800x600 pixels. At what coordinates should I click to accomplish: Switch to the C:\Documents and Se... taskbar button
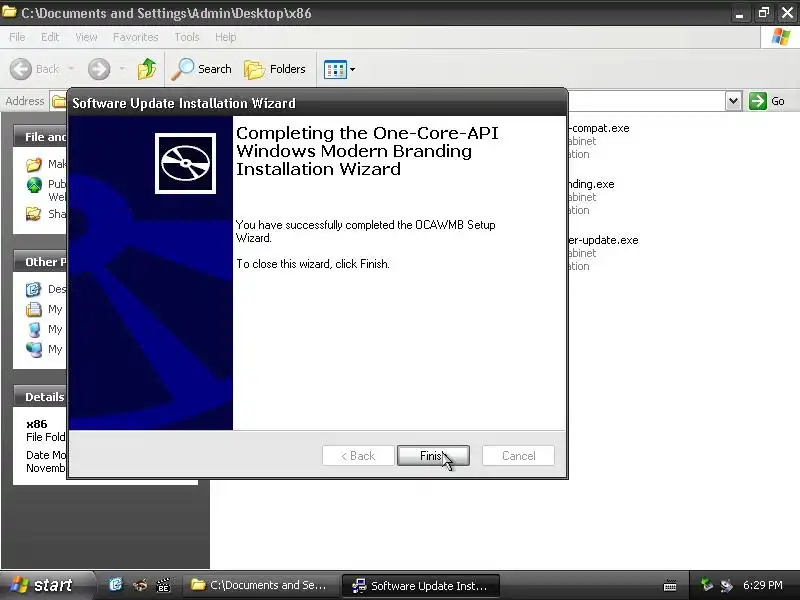pos(260,585)
